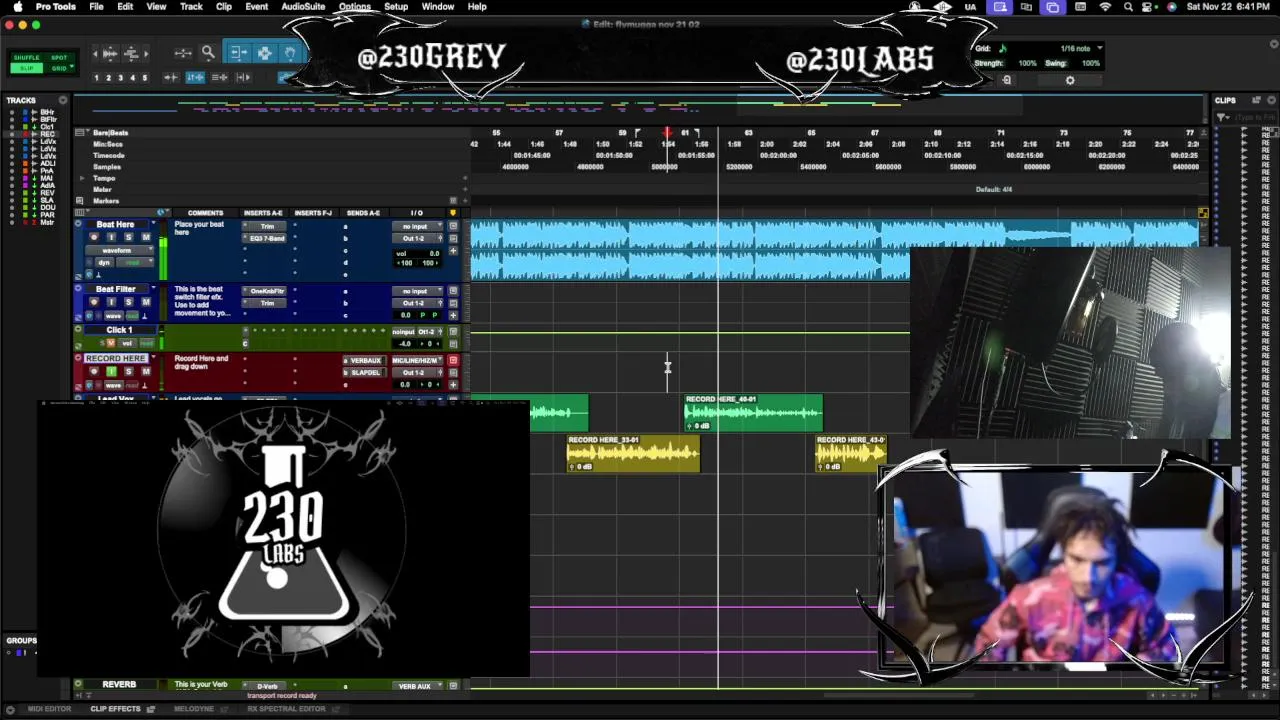The image size is (1280, 720).
Task: Toggle Grid edit mode
Action: click(57, 68)
